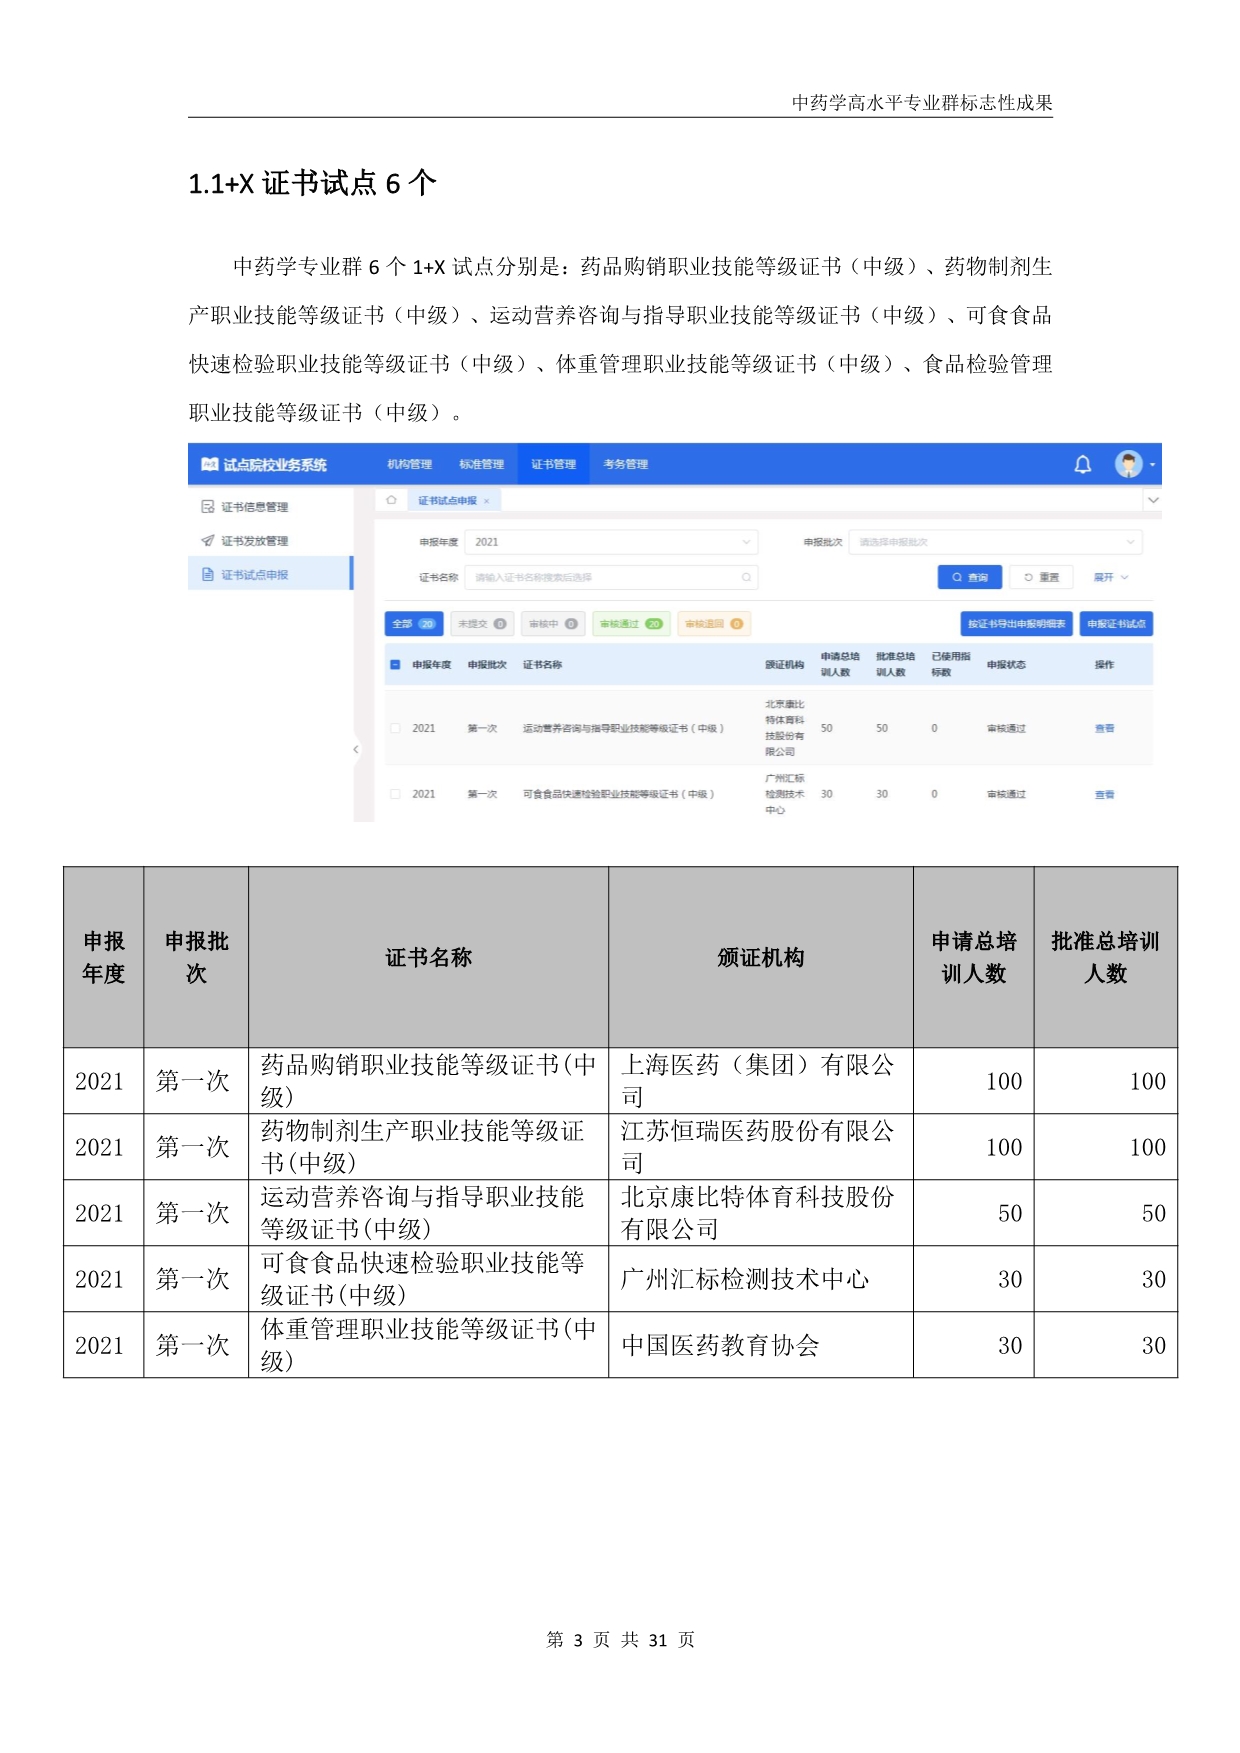Image resolution: width=1240 pixels, height=1753 pixels.
Task: Toggle the select-all checkbox in table header
Action: click(395, 665)
